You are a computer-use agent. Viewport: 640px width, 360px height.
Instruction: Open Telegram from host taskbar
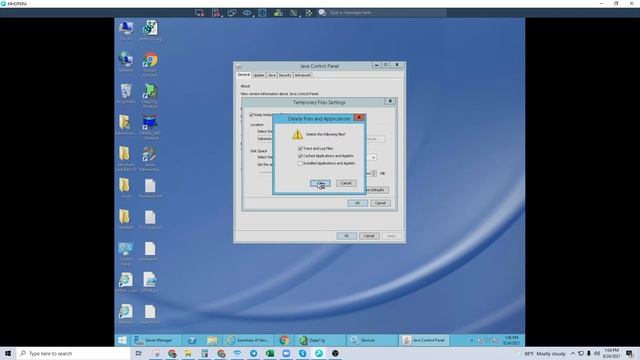[253, 353]
